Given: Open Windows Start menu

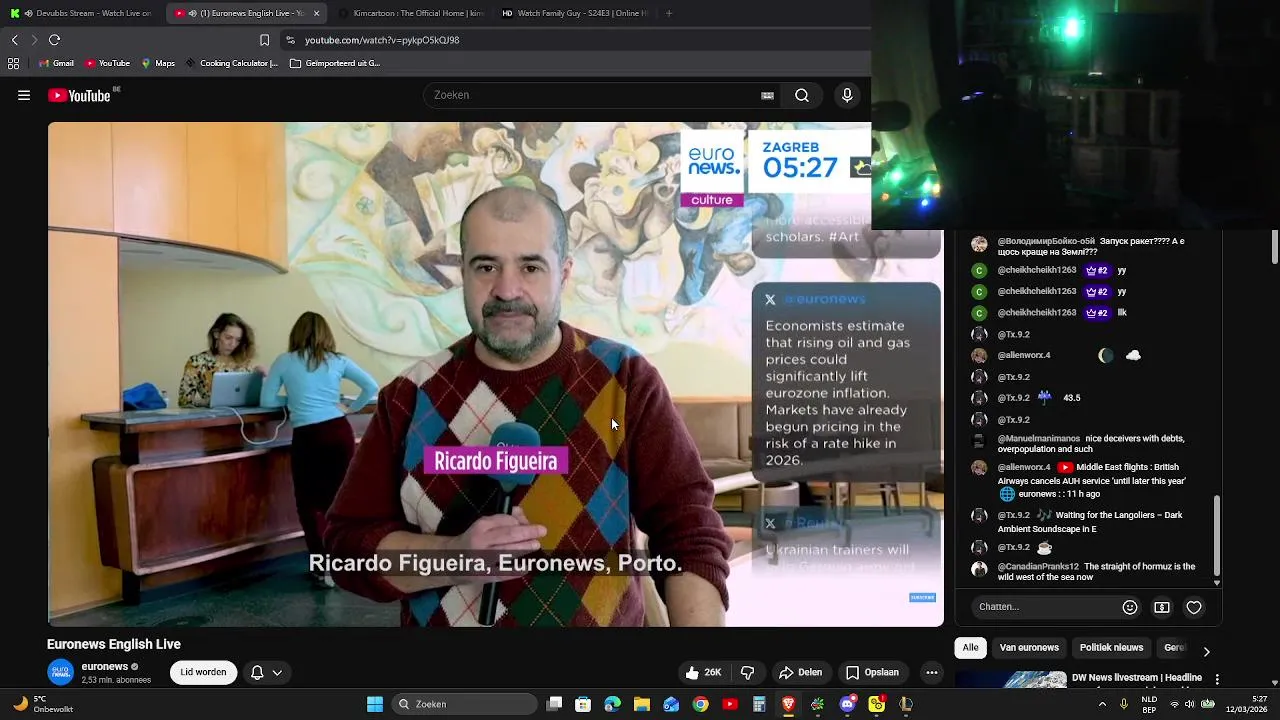Looking at the screenshot, I should coord(375,704).
